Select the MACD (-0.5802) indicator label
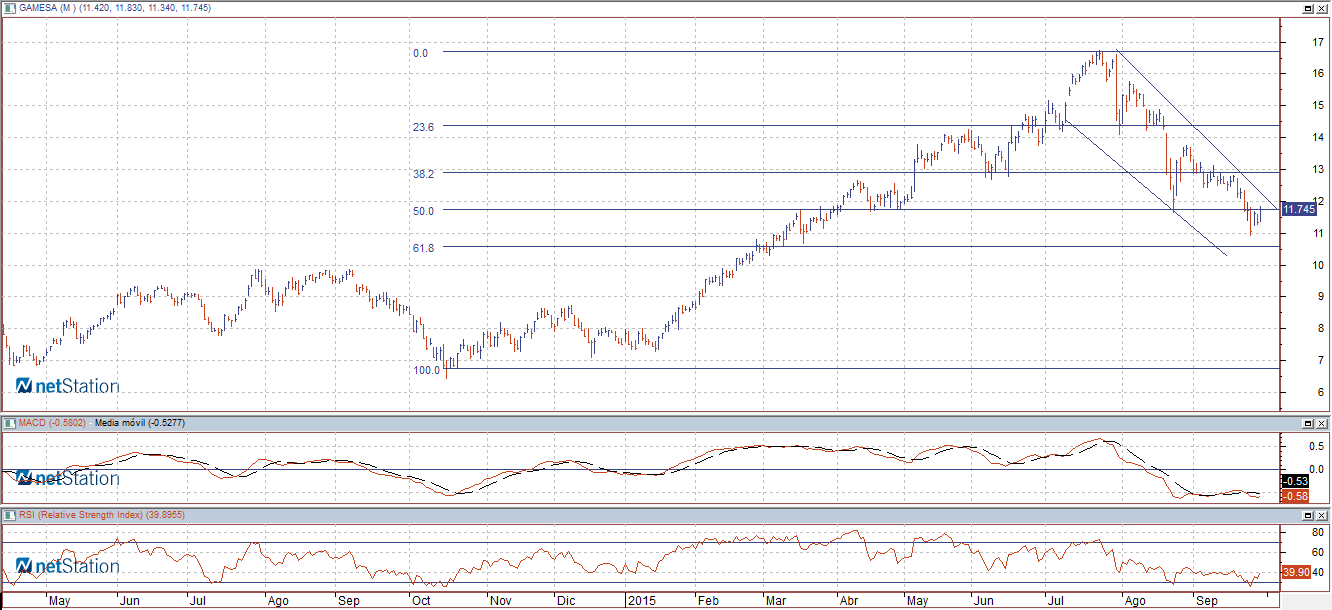 coord(52,423)
